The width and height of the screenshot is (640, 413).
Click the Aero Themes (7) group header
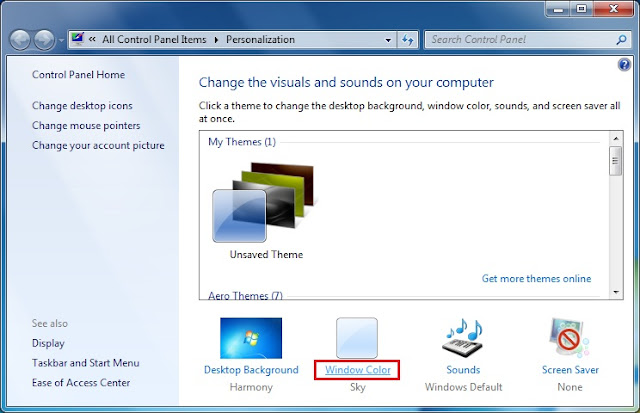coord(245,295)
